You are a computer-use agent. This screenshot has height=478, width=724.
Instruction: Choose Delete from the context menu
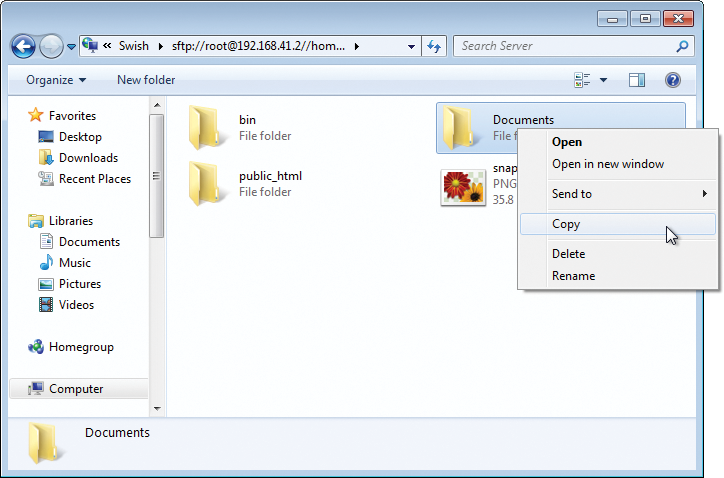[x=568, y=254]
